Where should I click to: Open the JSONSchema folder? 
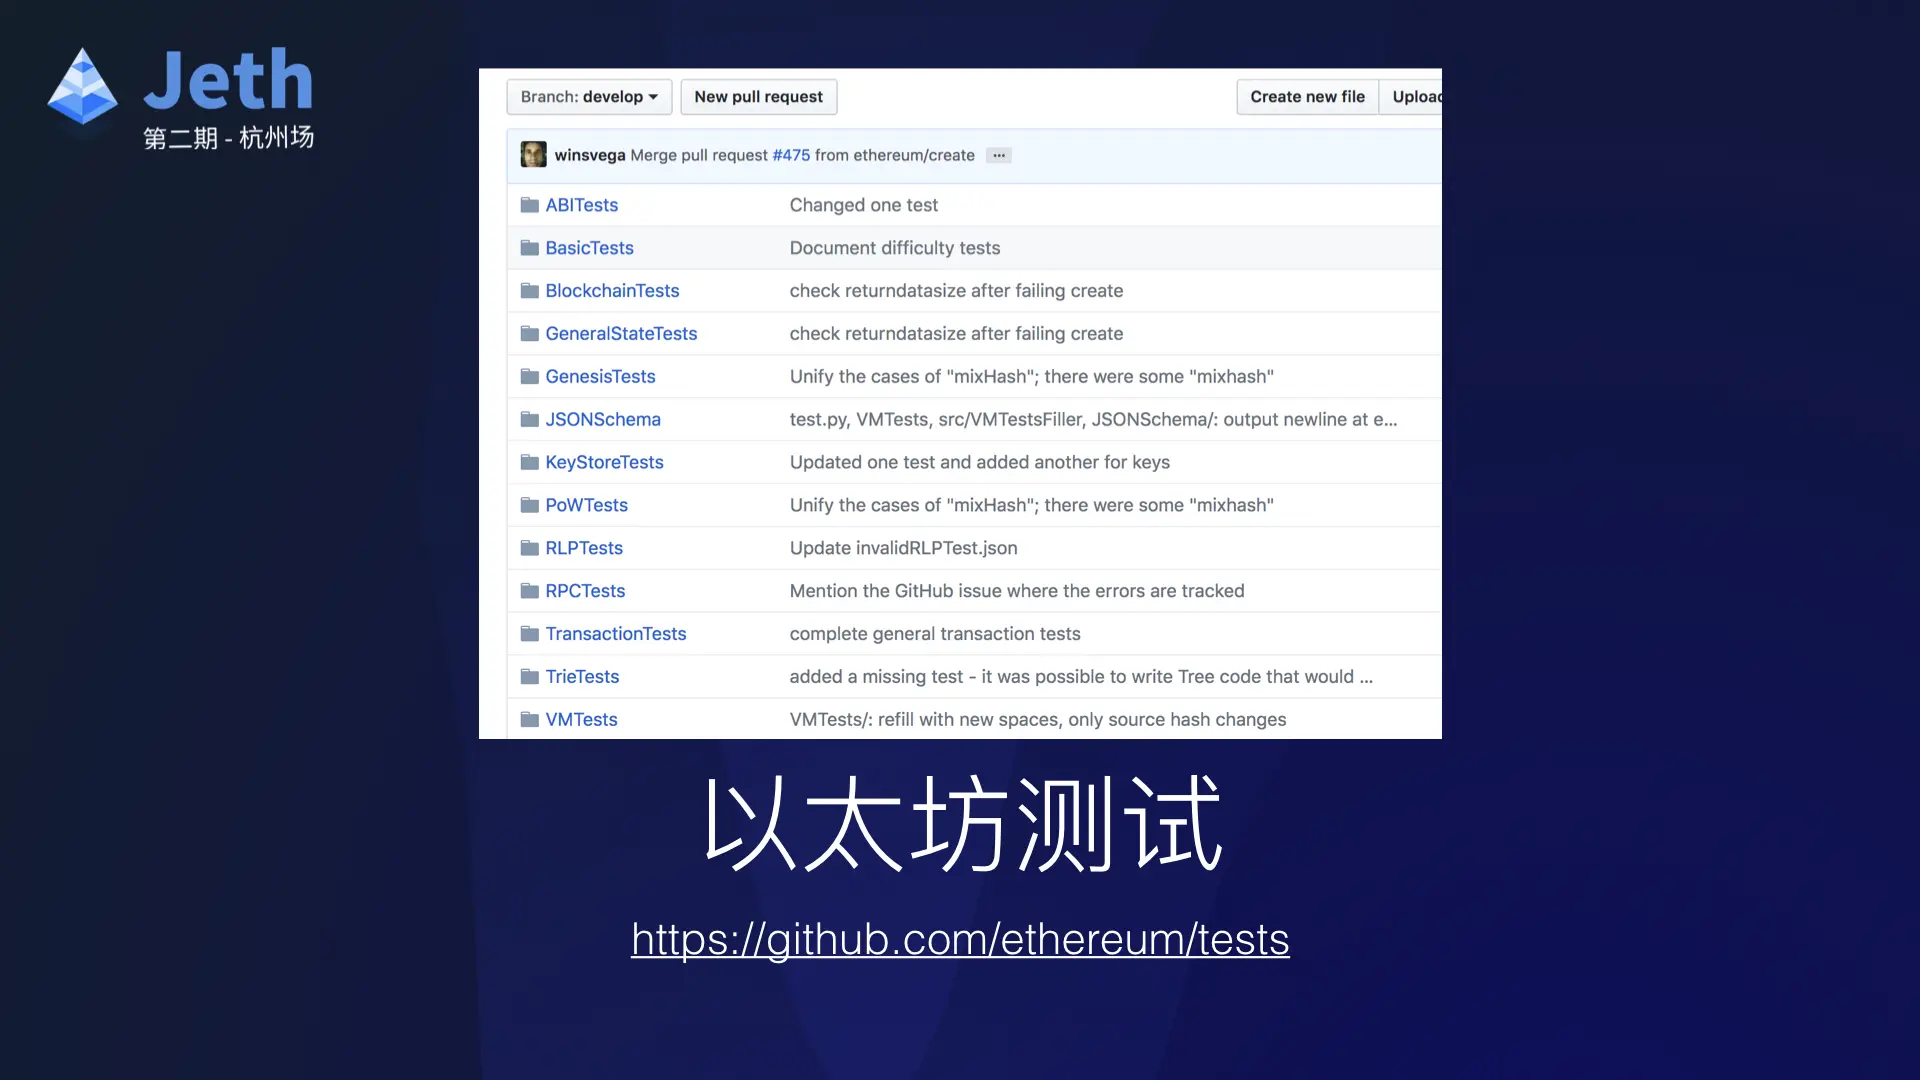click(x=602, y=420)
